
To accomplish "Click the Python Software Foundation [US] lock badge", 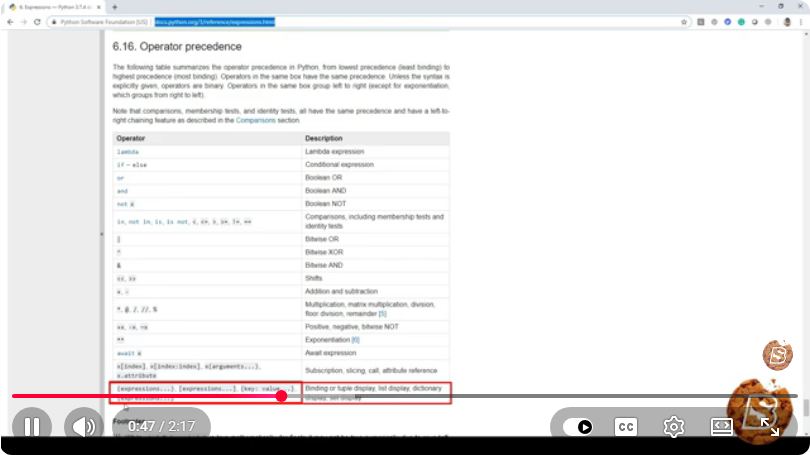I will [x=100, y=22].
